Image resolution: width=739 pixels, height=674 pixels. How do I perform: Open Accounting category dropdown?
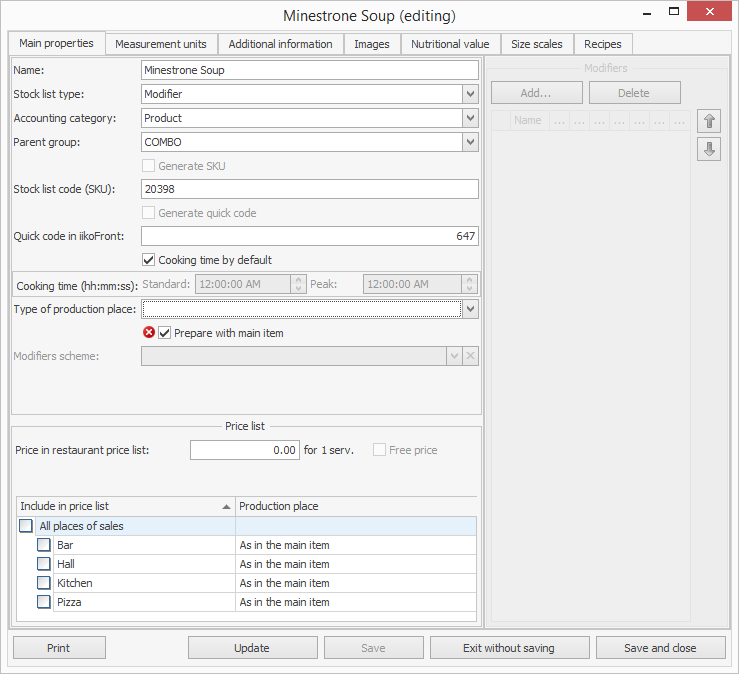(x=470, y=118)
